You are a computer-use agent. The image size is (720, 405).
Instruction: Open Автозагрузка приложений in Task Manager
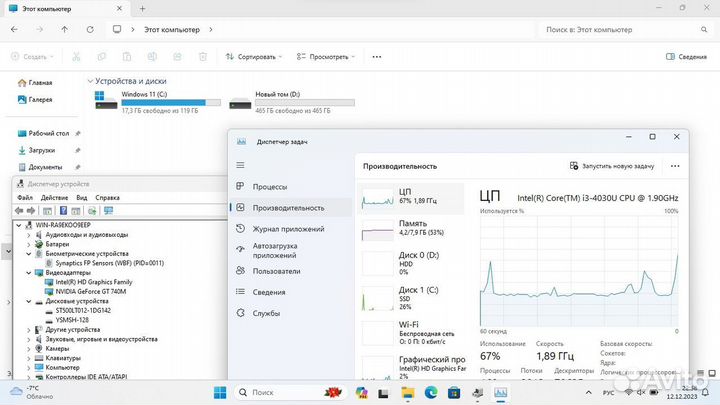(290, 250)
